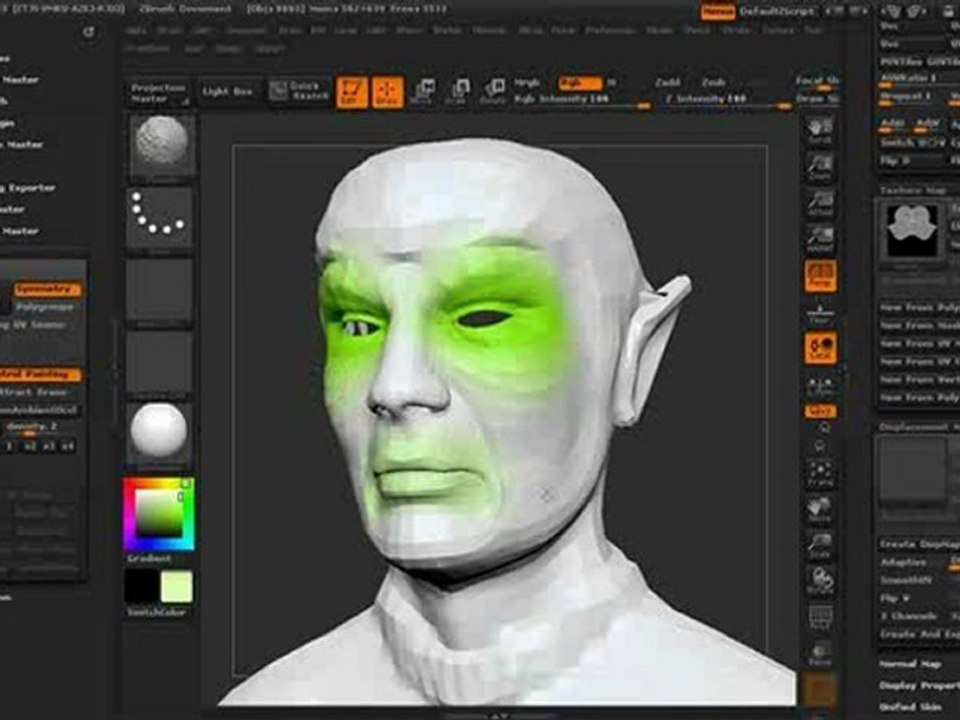Click the Frame mesh icon
960x720 pixels.
(820, 474)
